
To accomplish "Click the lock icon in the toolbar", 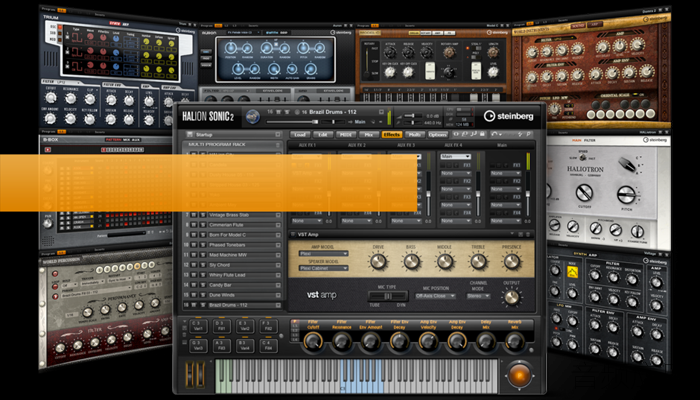I will pos(482,134).
